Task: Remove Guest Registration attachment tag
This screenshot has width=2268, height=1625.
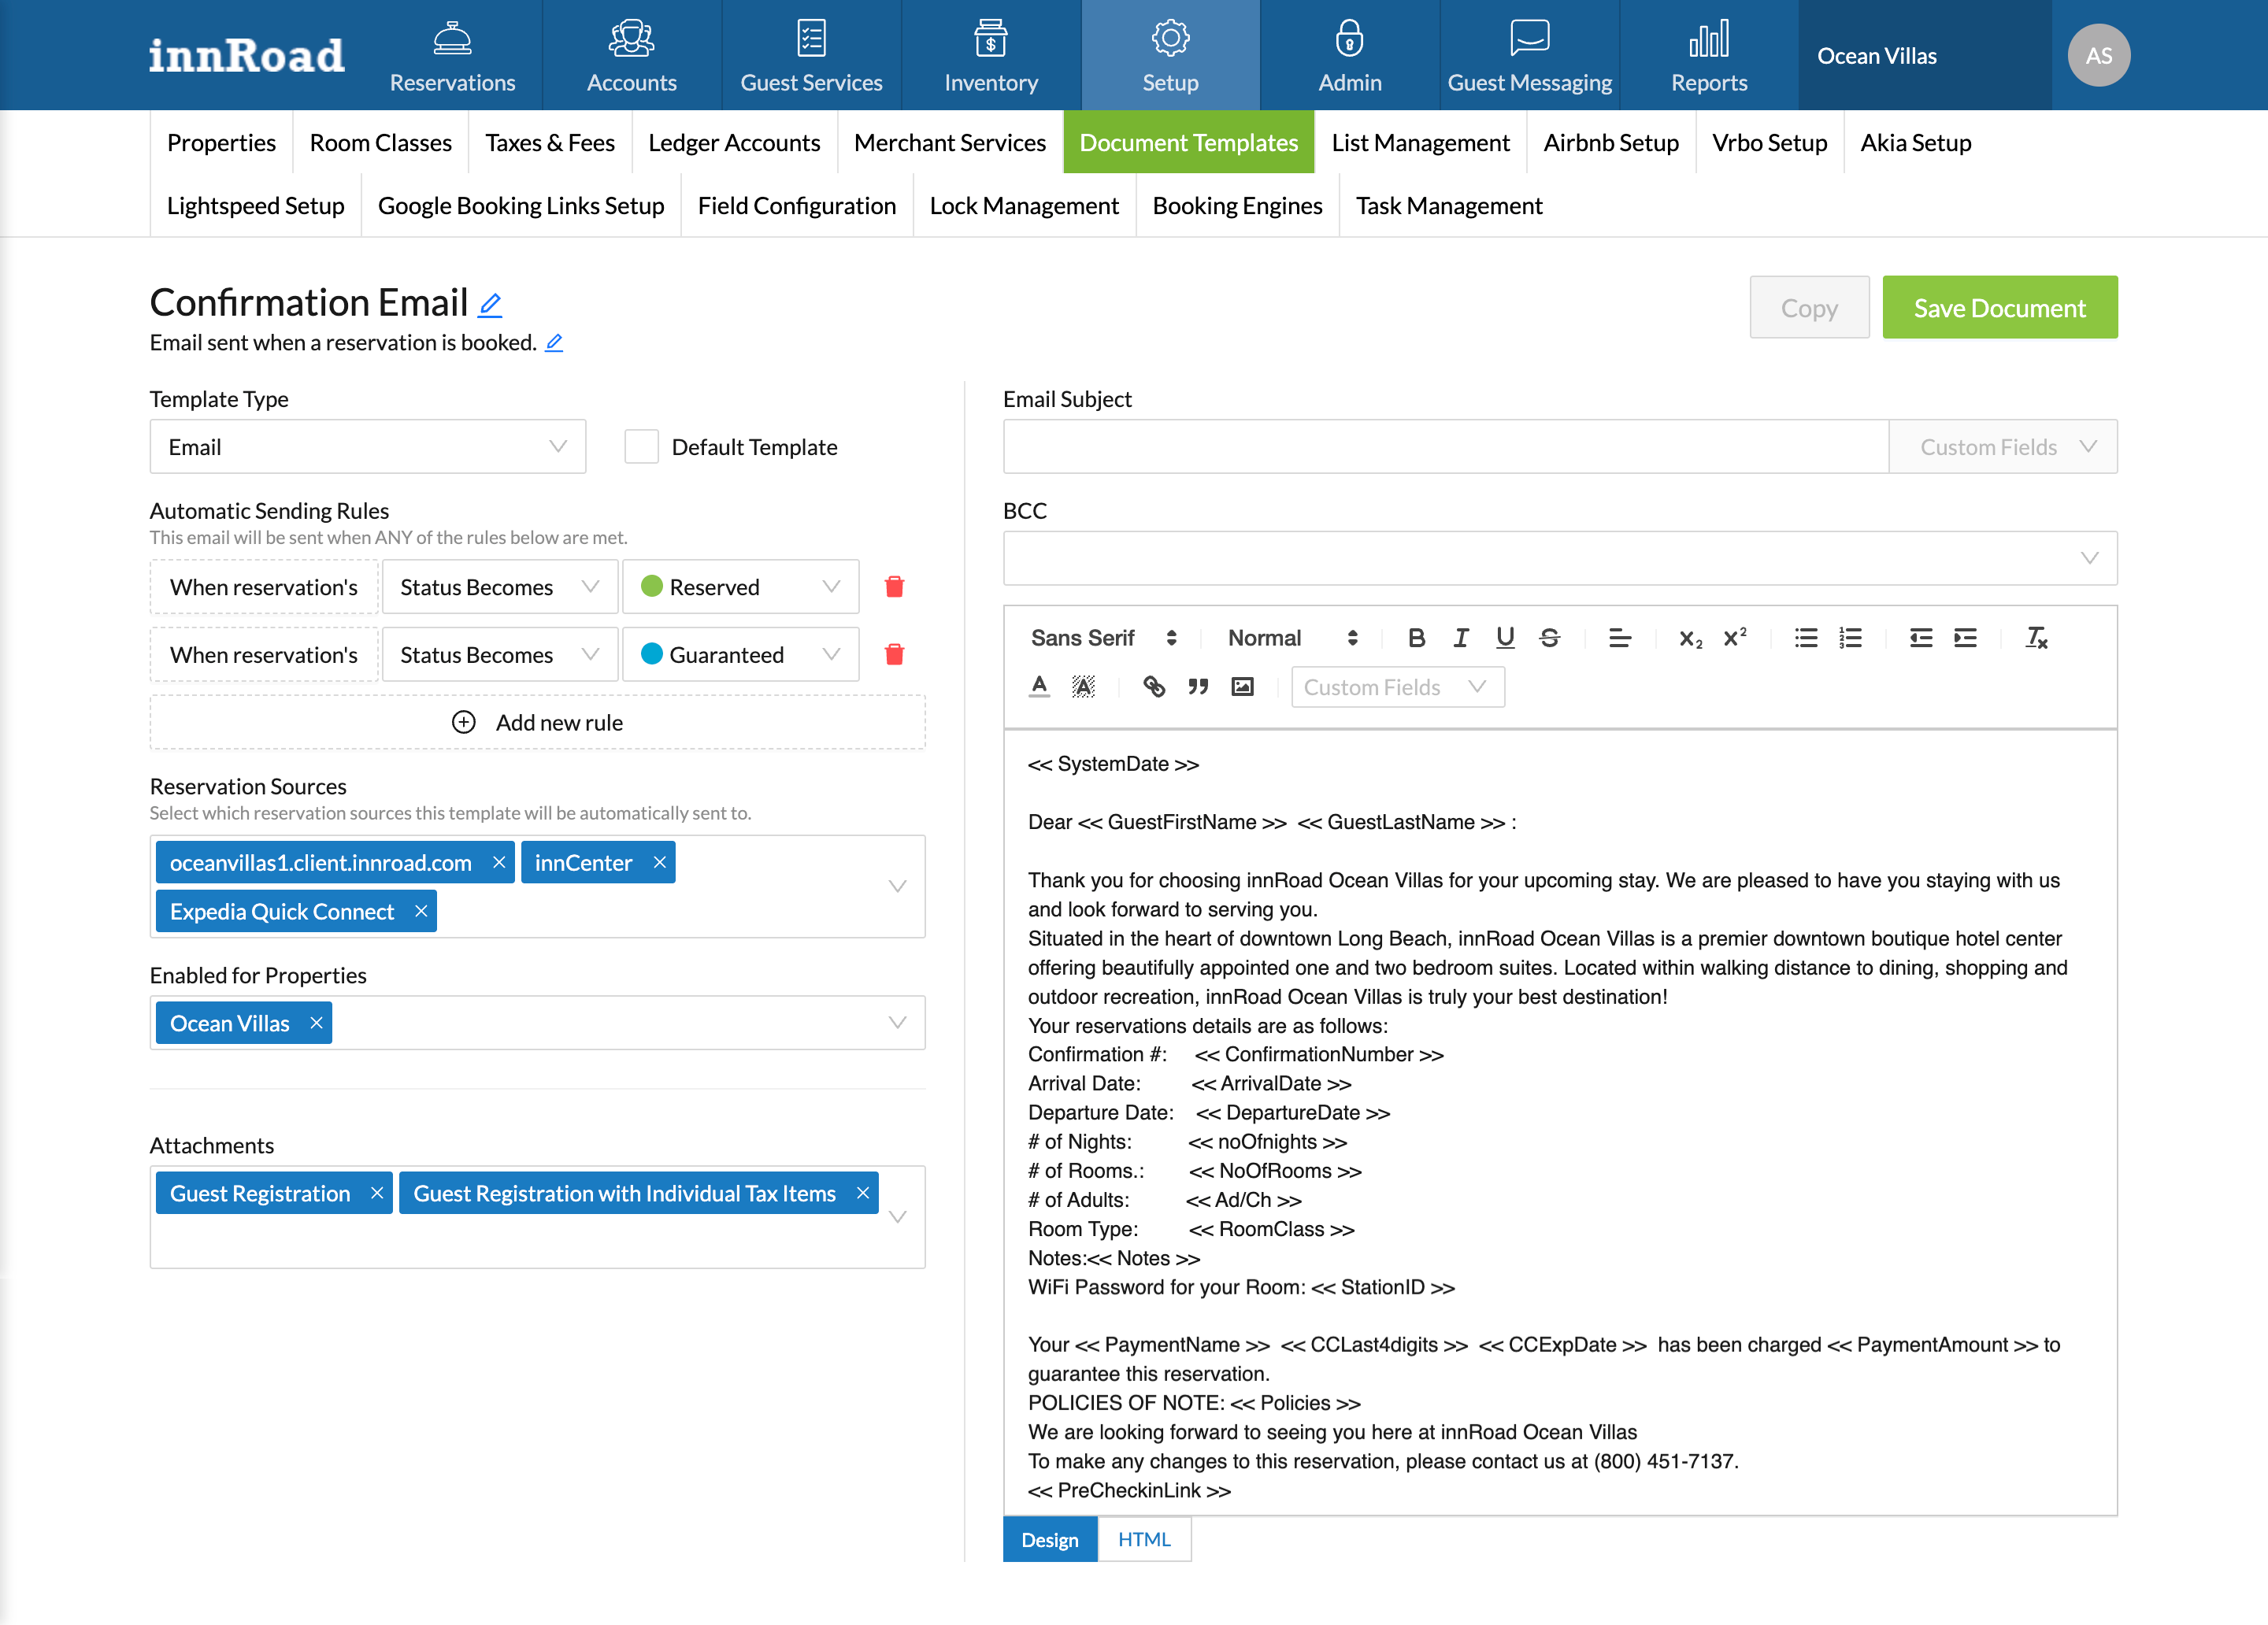Action: click(x=377, y=1193)
